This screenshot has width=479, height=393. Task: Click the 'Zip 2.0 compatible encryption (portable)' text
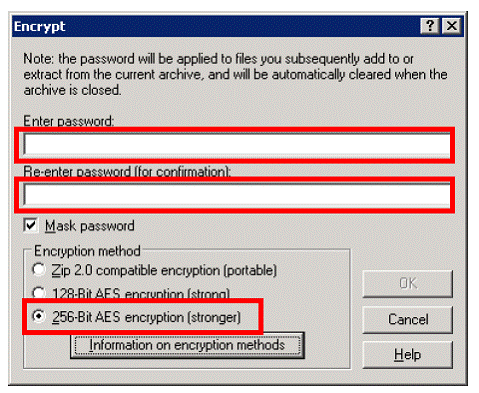(x=164, y=270)
